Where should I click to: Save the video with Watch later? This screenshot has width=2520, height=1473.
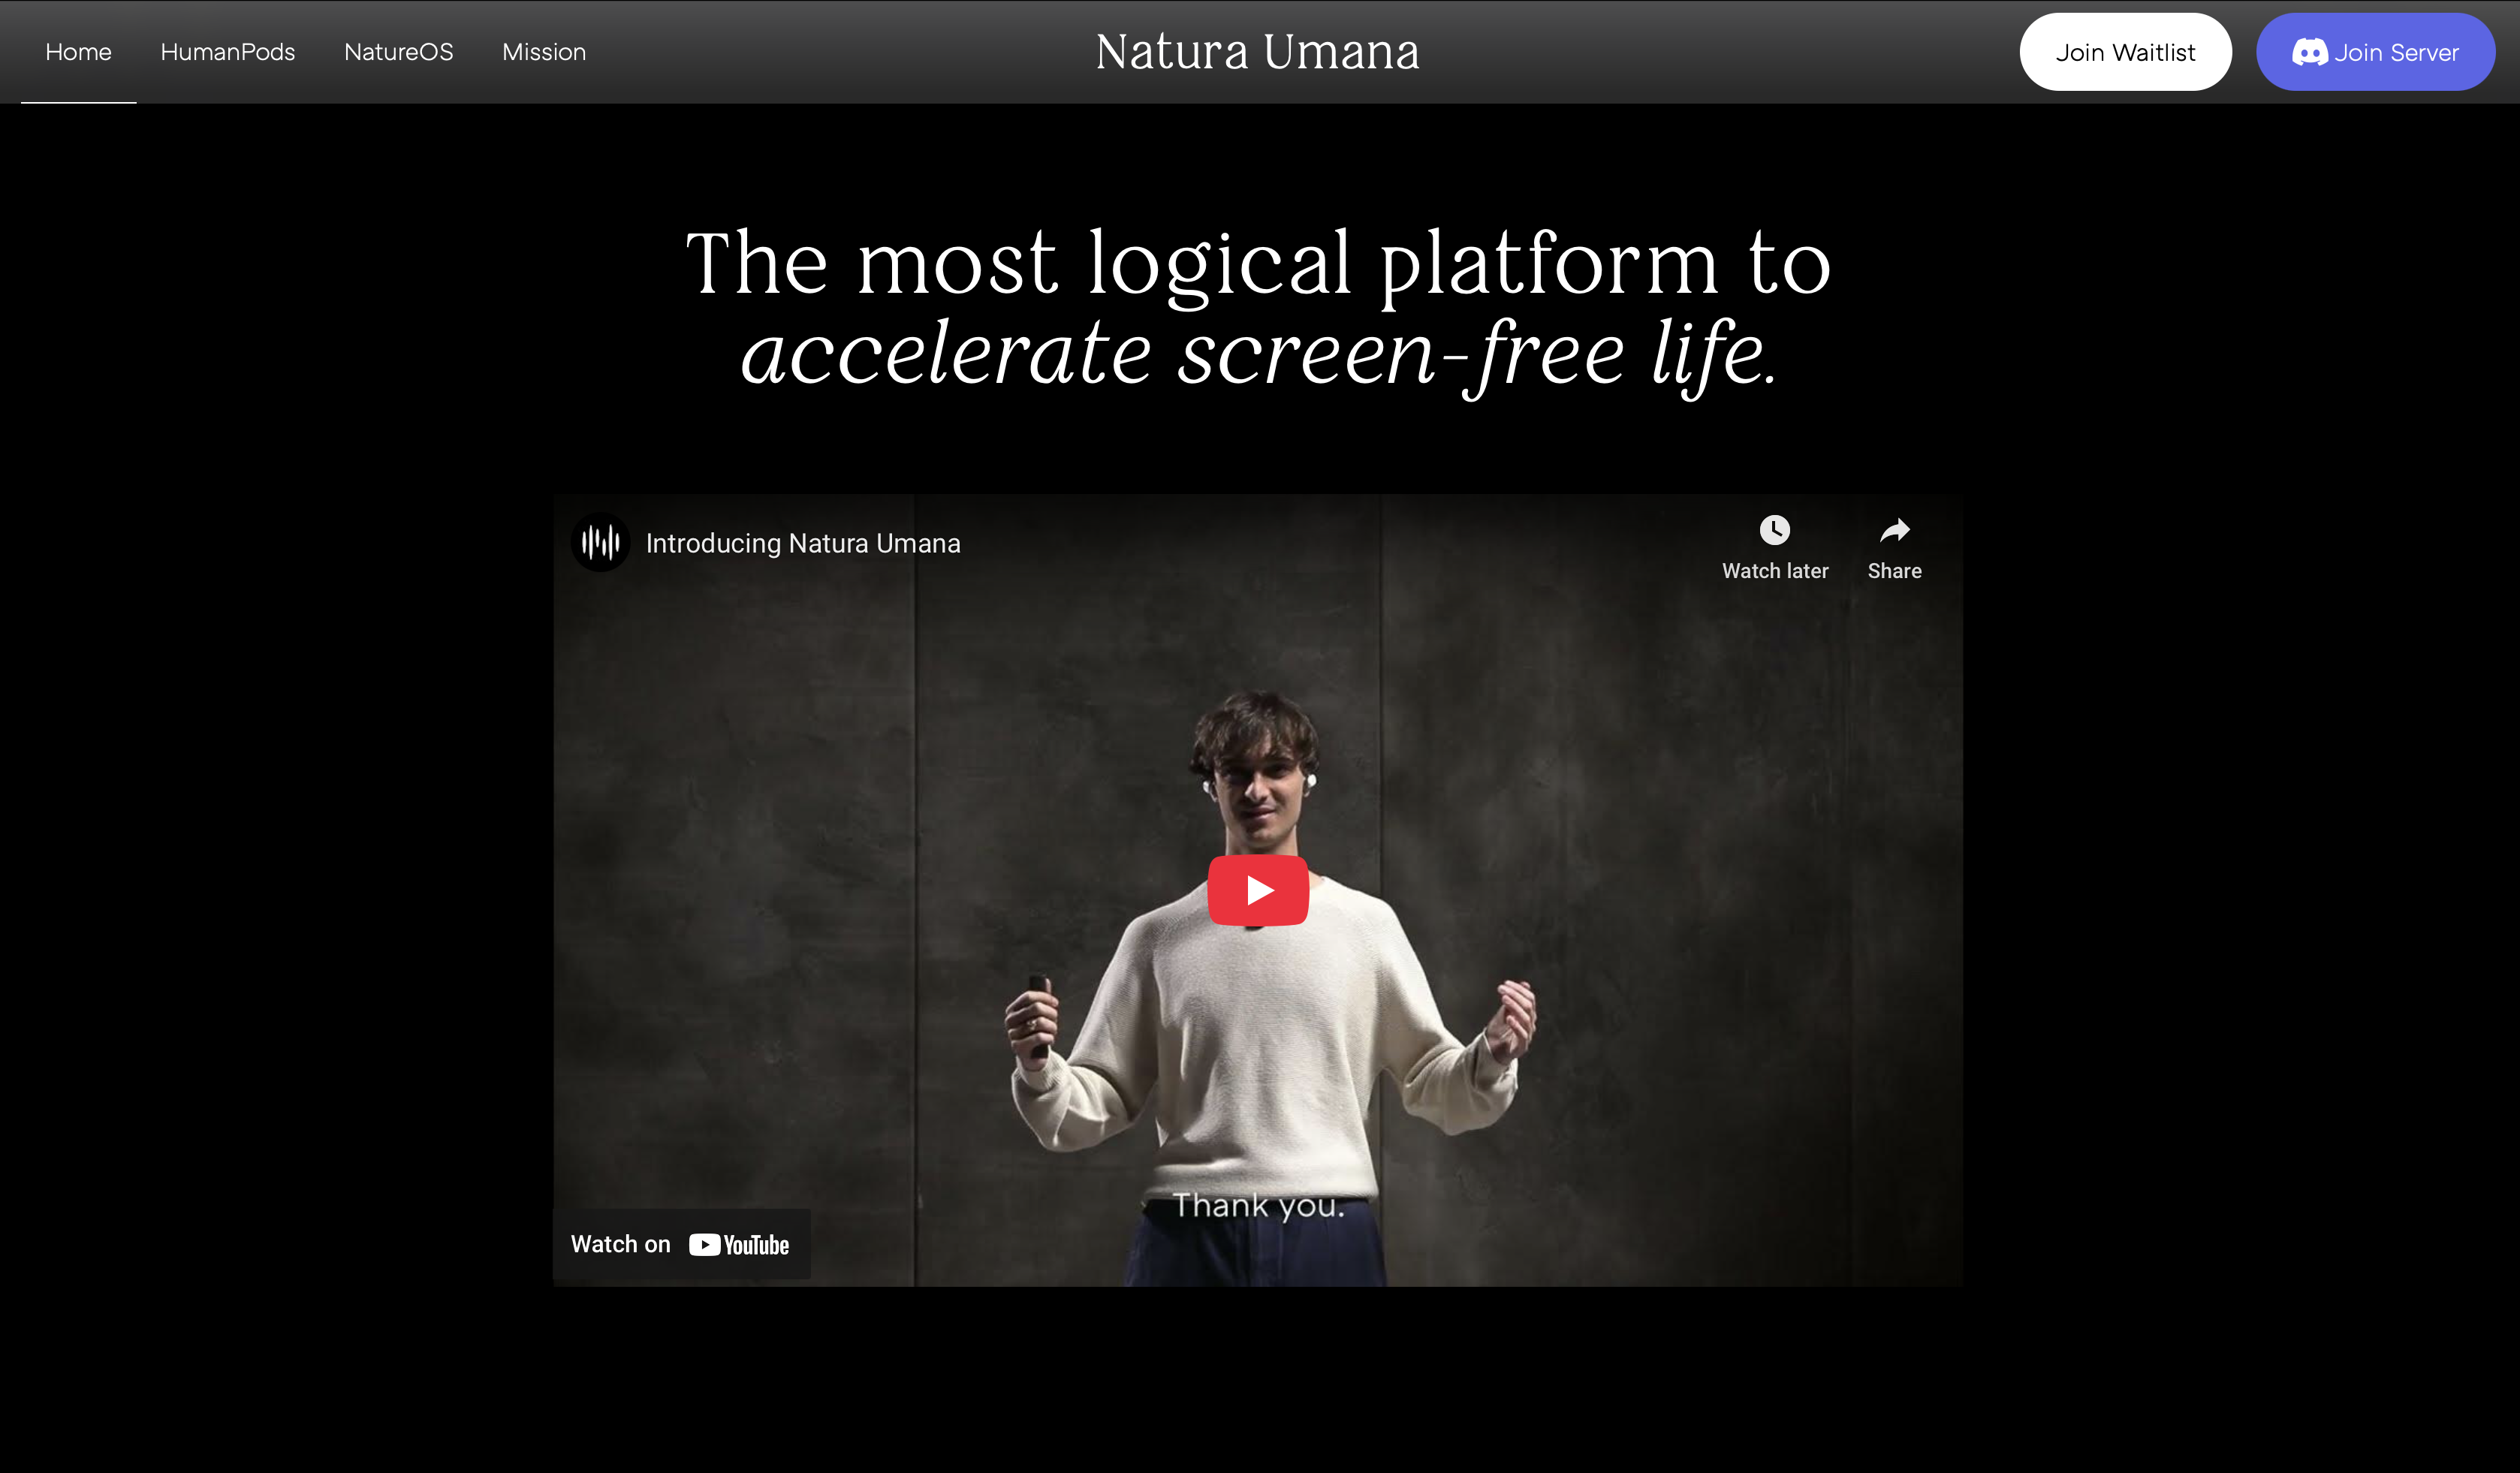coord(1775,548)
